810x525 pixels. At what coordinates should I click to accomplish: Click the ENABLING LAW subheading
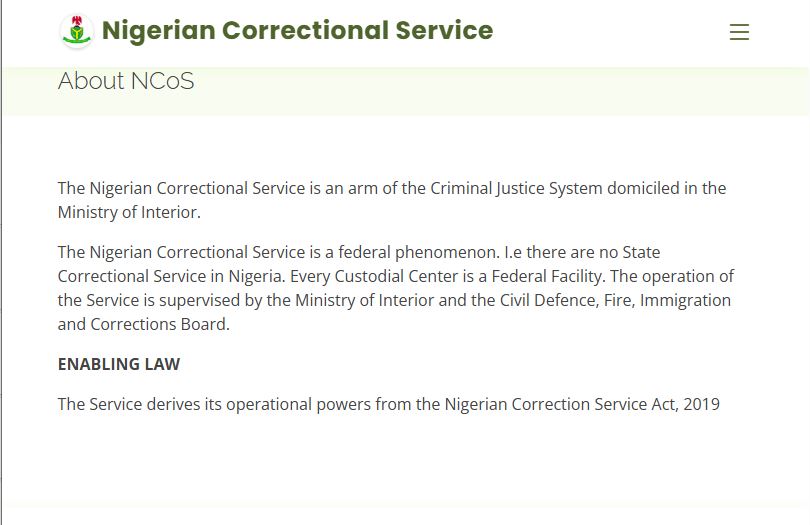click(119, 364)
